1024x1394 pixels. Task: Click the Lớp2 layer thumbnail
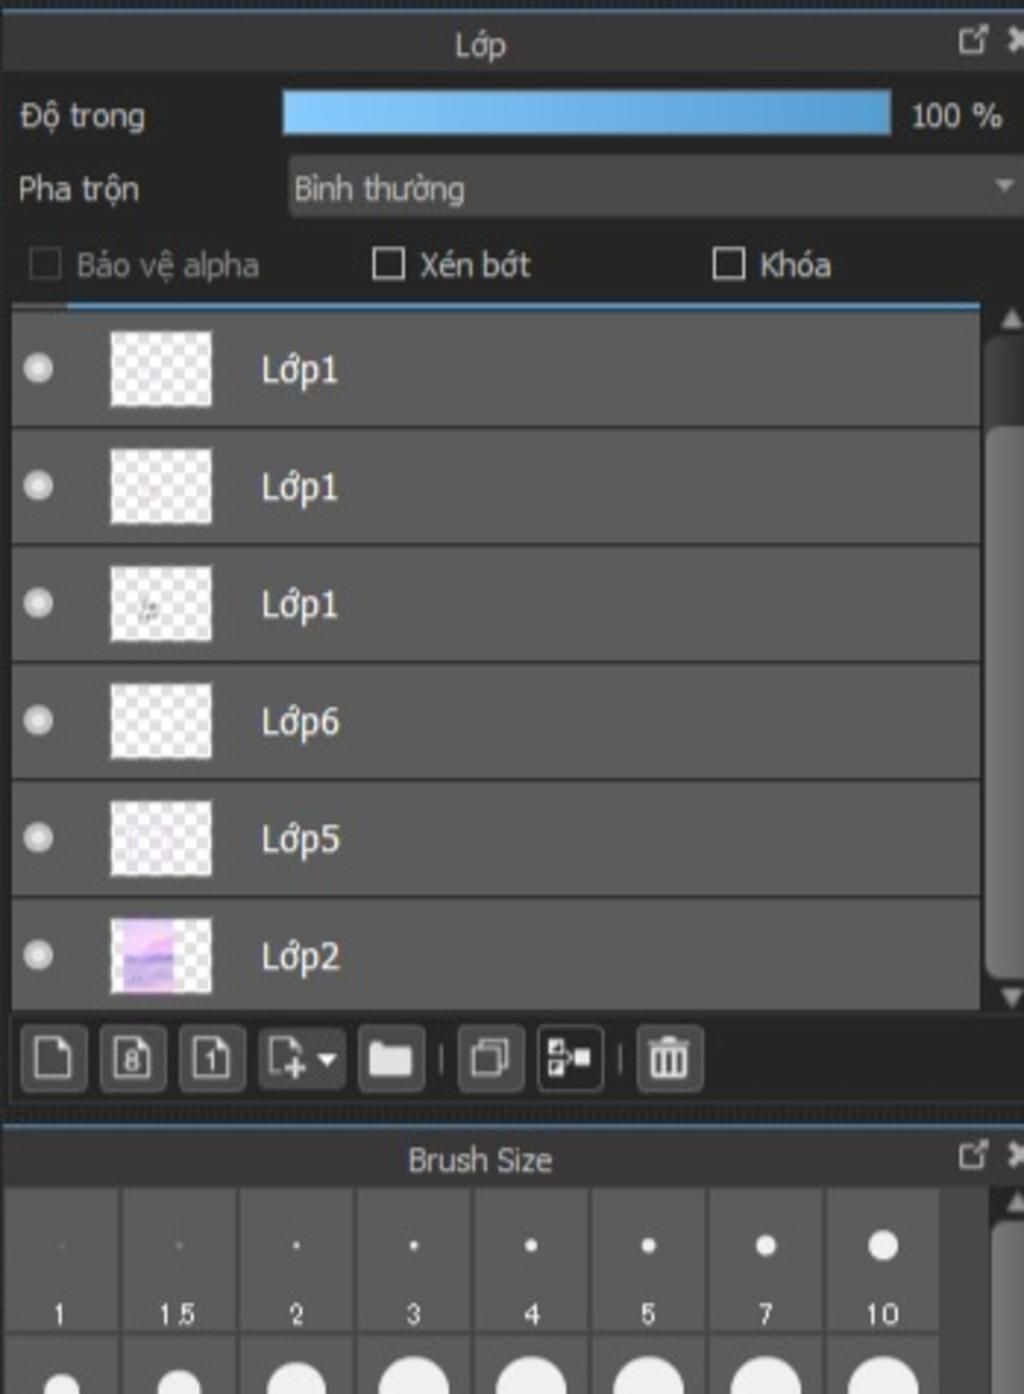(161, 956)
